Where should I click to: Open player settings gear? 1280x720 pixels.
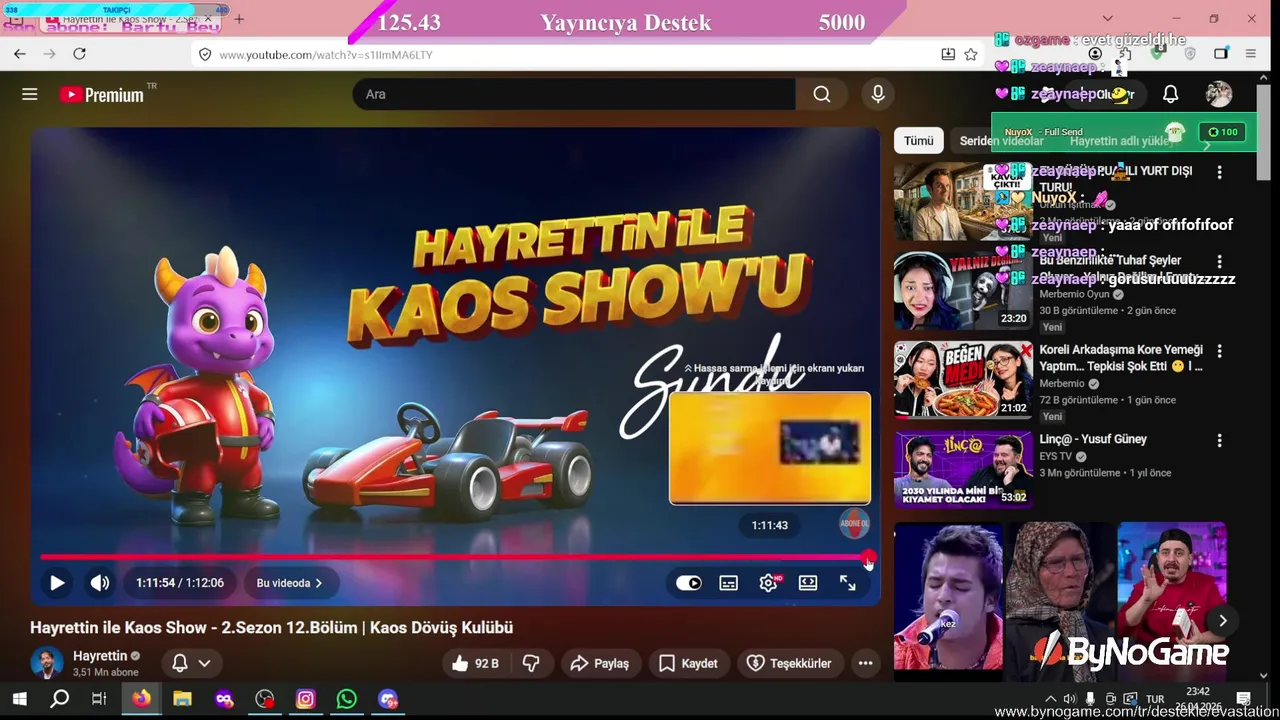pyautogui.click(x=768, y=583)
